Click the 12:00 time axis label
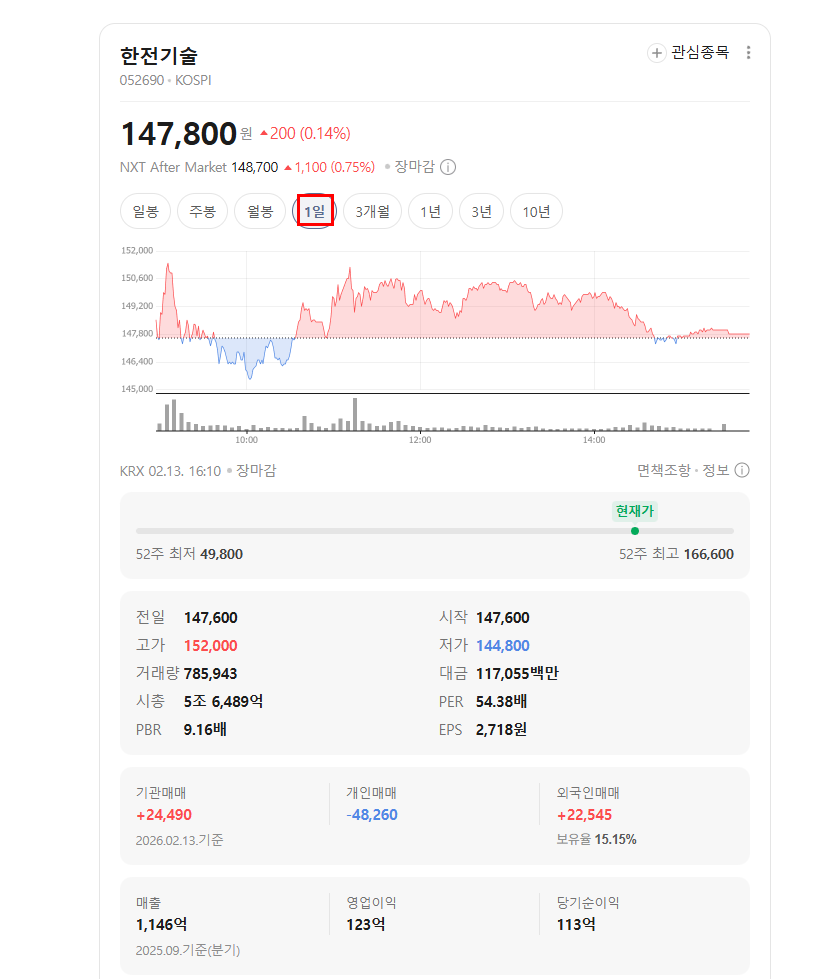Viewport: 828px width, 979px height. (x=420, y=440)
